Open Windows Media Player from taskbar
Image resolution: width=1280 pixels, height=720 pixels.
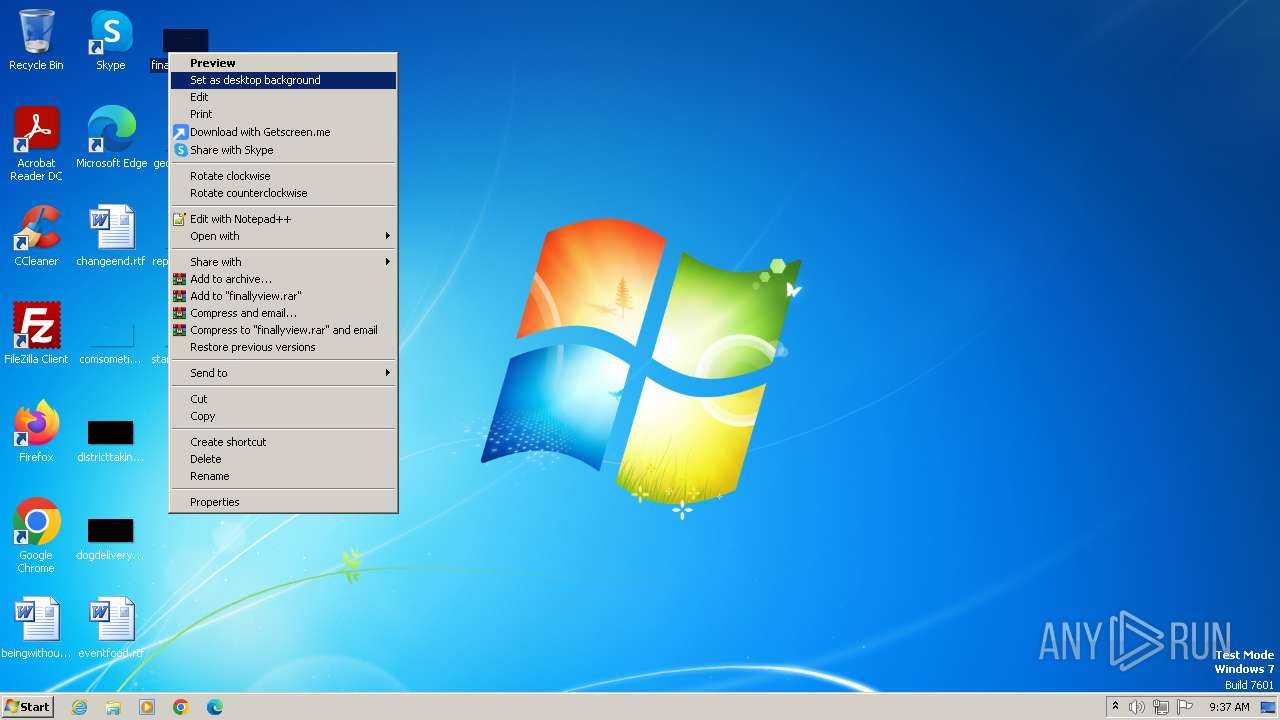point(147,707)
